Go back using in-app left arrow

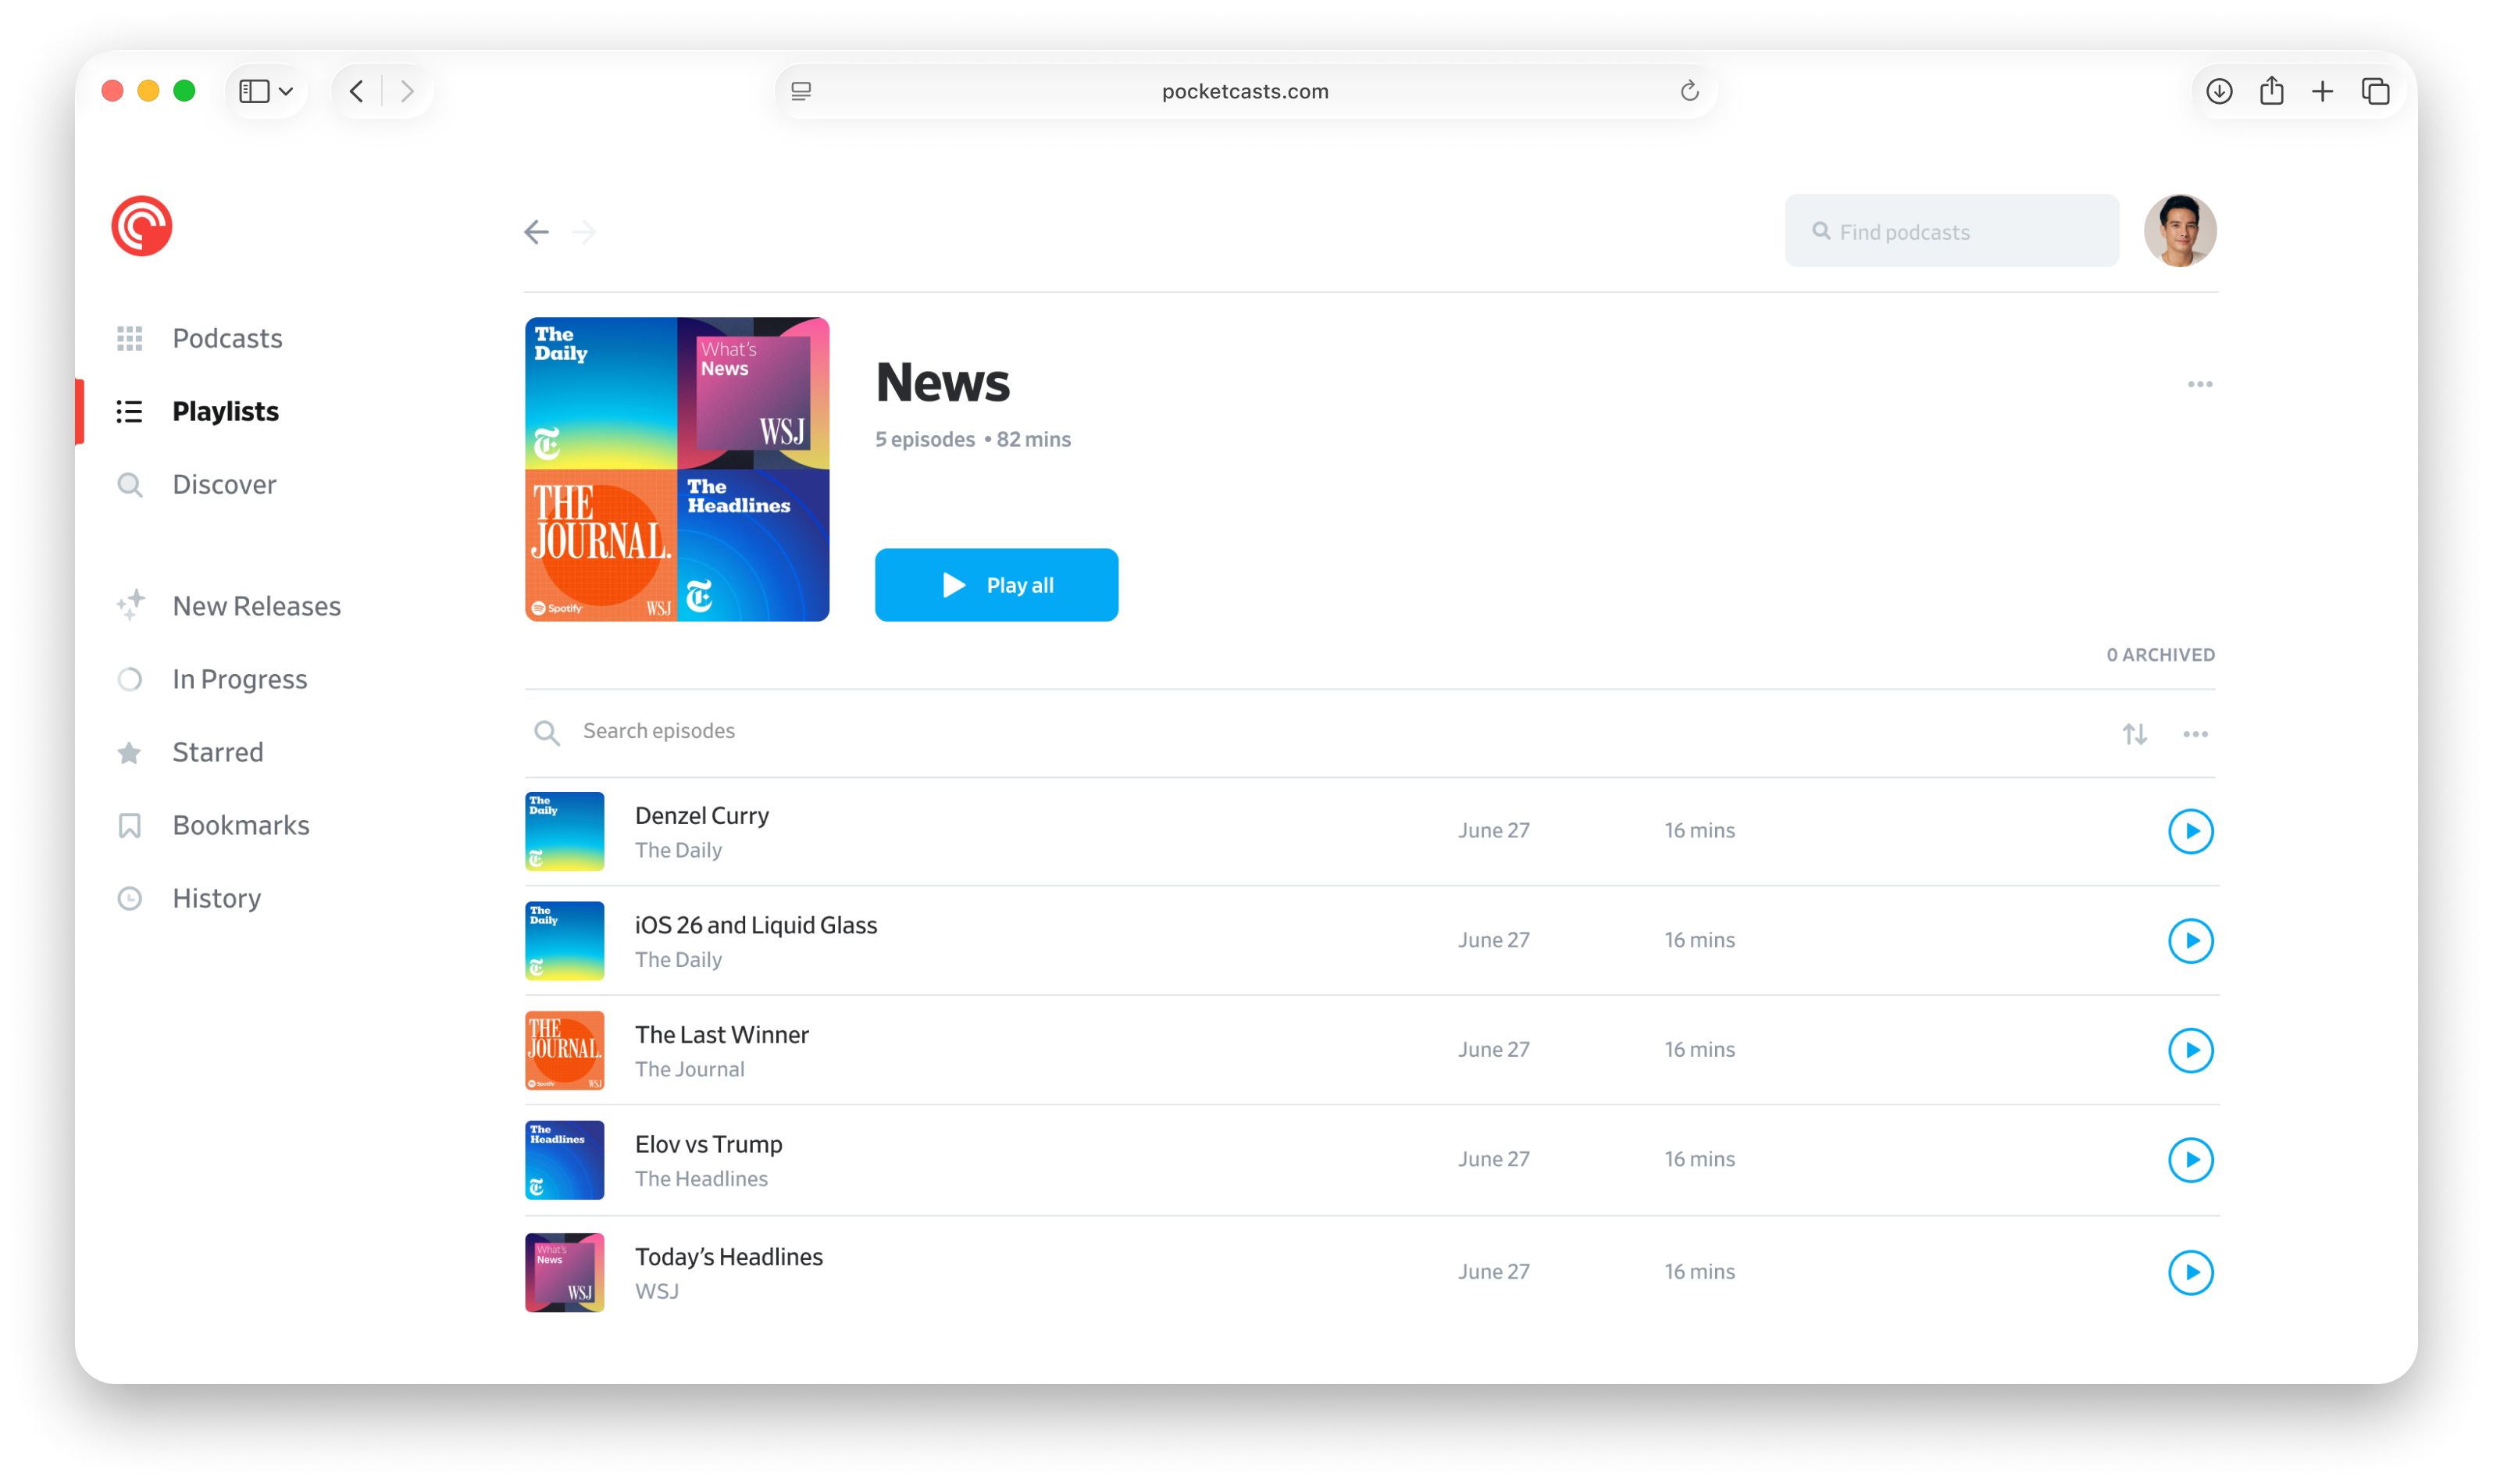(x=536, y=232)
